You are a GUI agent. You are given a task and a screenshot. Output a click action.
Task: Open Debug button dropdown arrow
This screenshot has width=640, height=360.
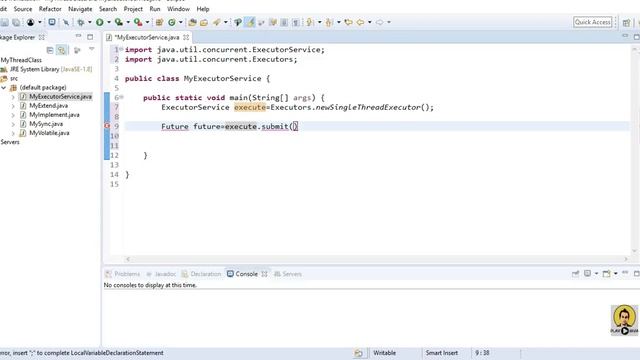pyautogui.click(x=90, y=22)
